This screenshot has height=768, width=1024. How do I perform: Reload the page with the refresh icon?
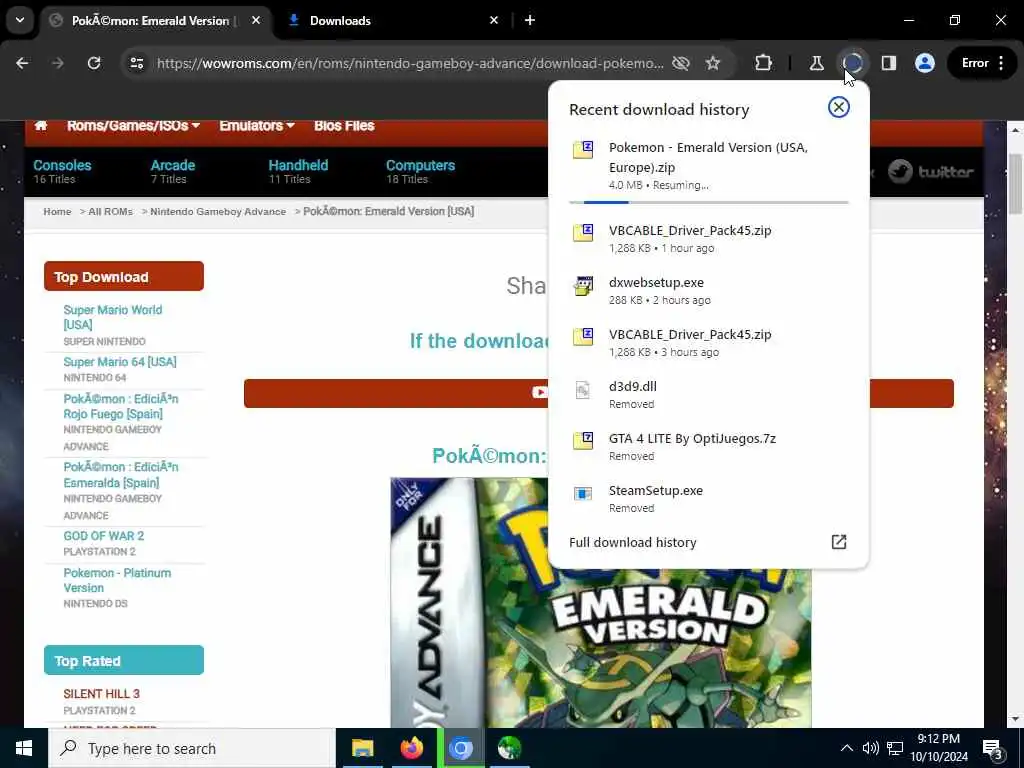pyautogui.click(x=94, y=63)
